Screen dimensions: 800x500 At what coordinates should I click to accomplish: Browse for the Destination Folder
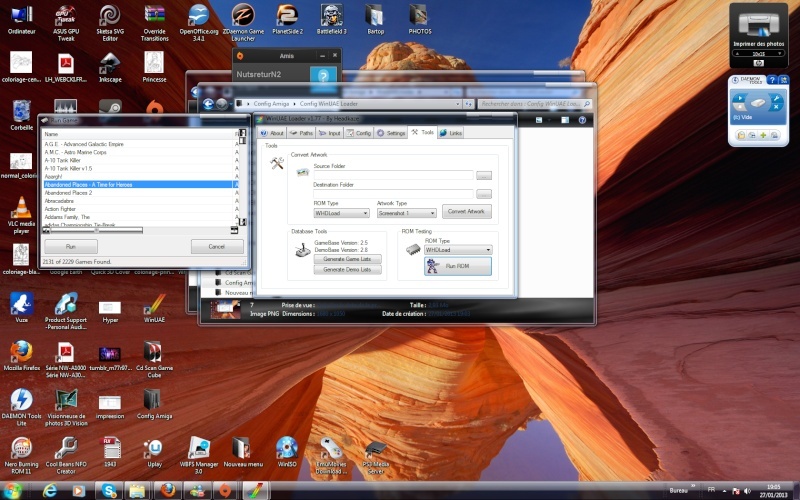click(484, 194)
